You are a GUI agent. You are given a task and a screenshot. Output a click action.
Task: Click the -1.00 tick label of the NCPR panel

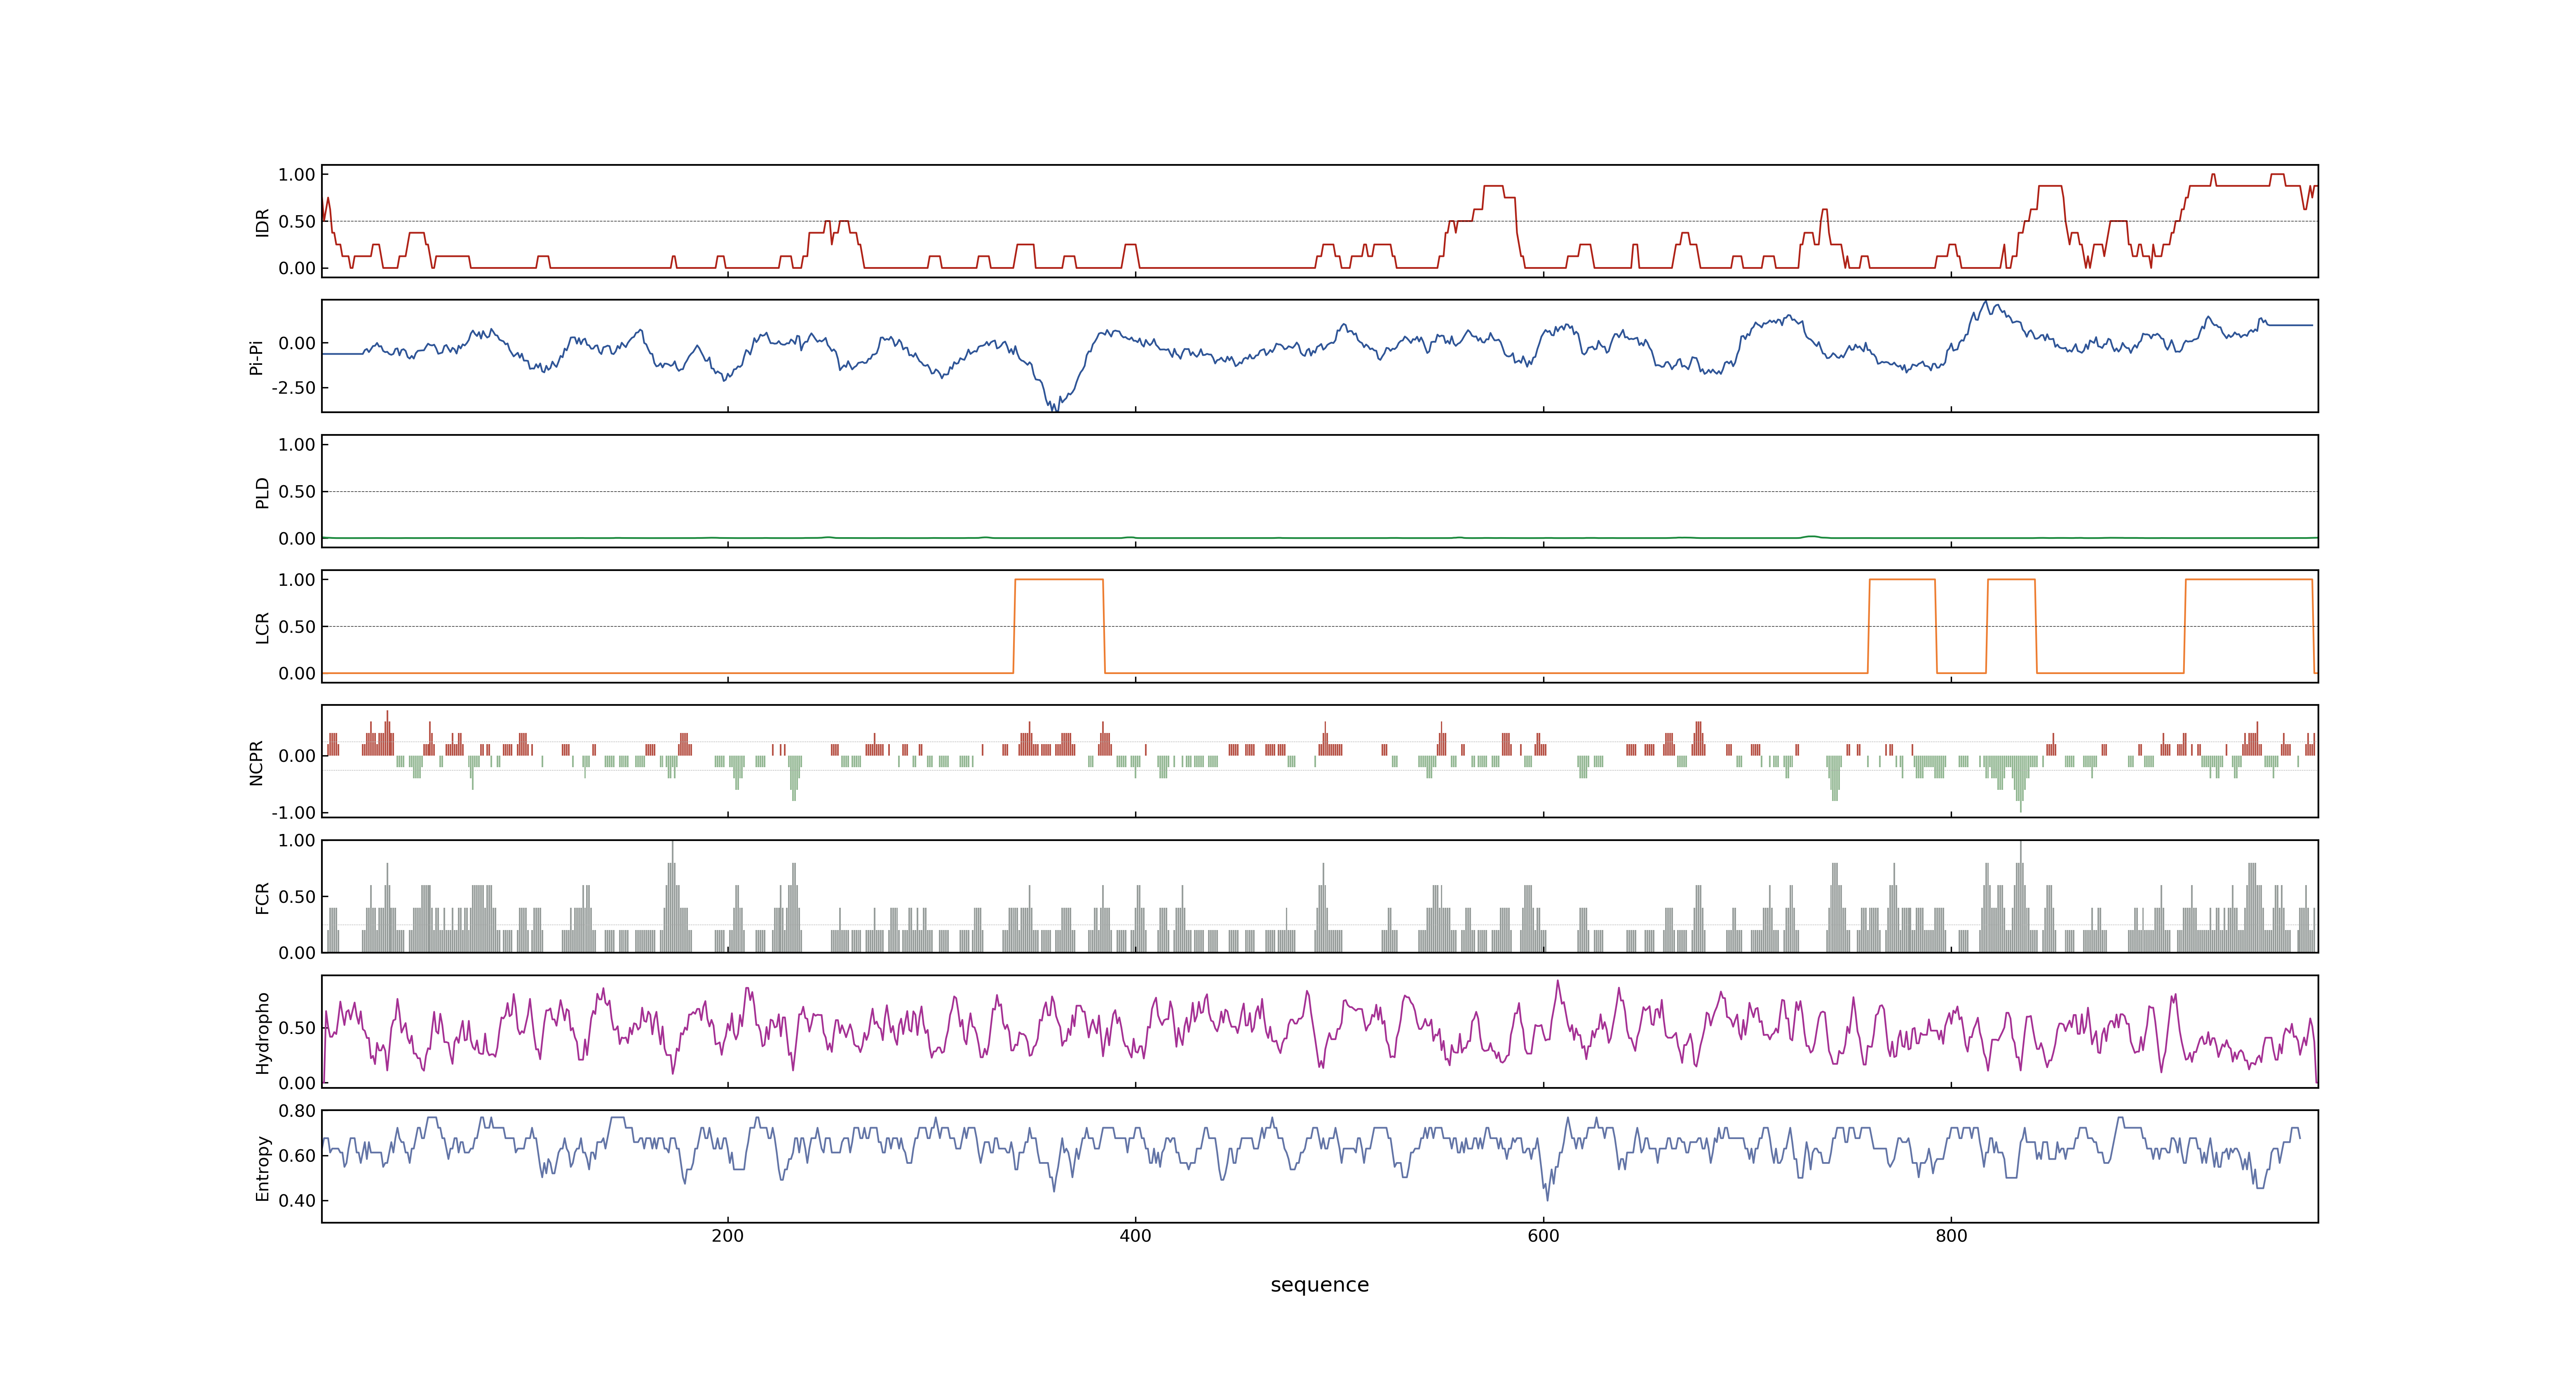coord(293,813)
